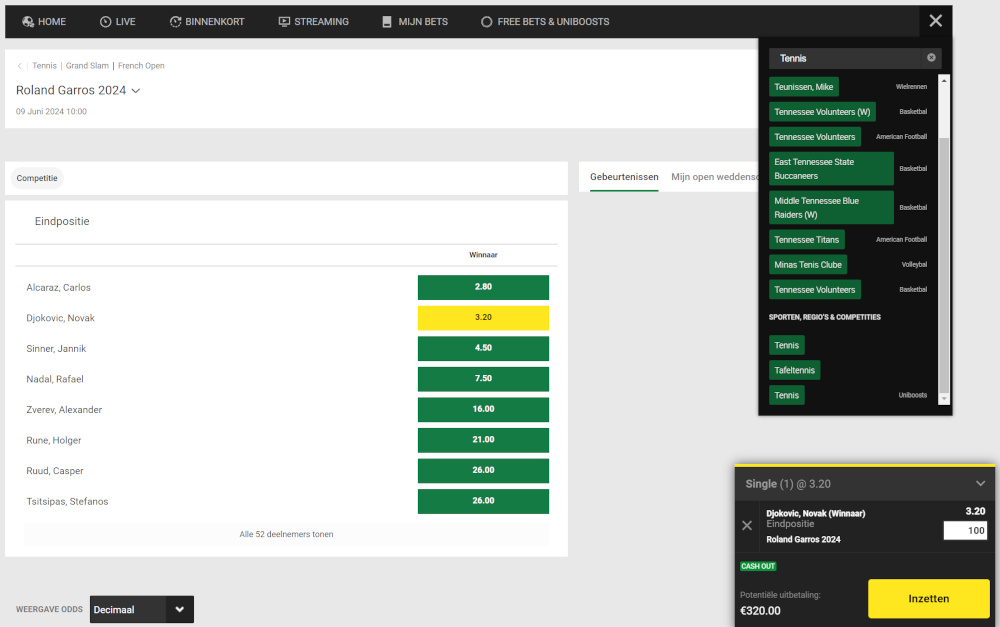1000x627 pixels.
Task: Select Tennessee Titans search result
Action: tap(807, 240)
